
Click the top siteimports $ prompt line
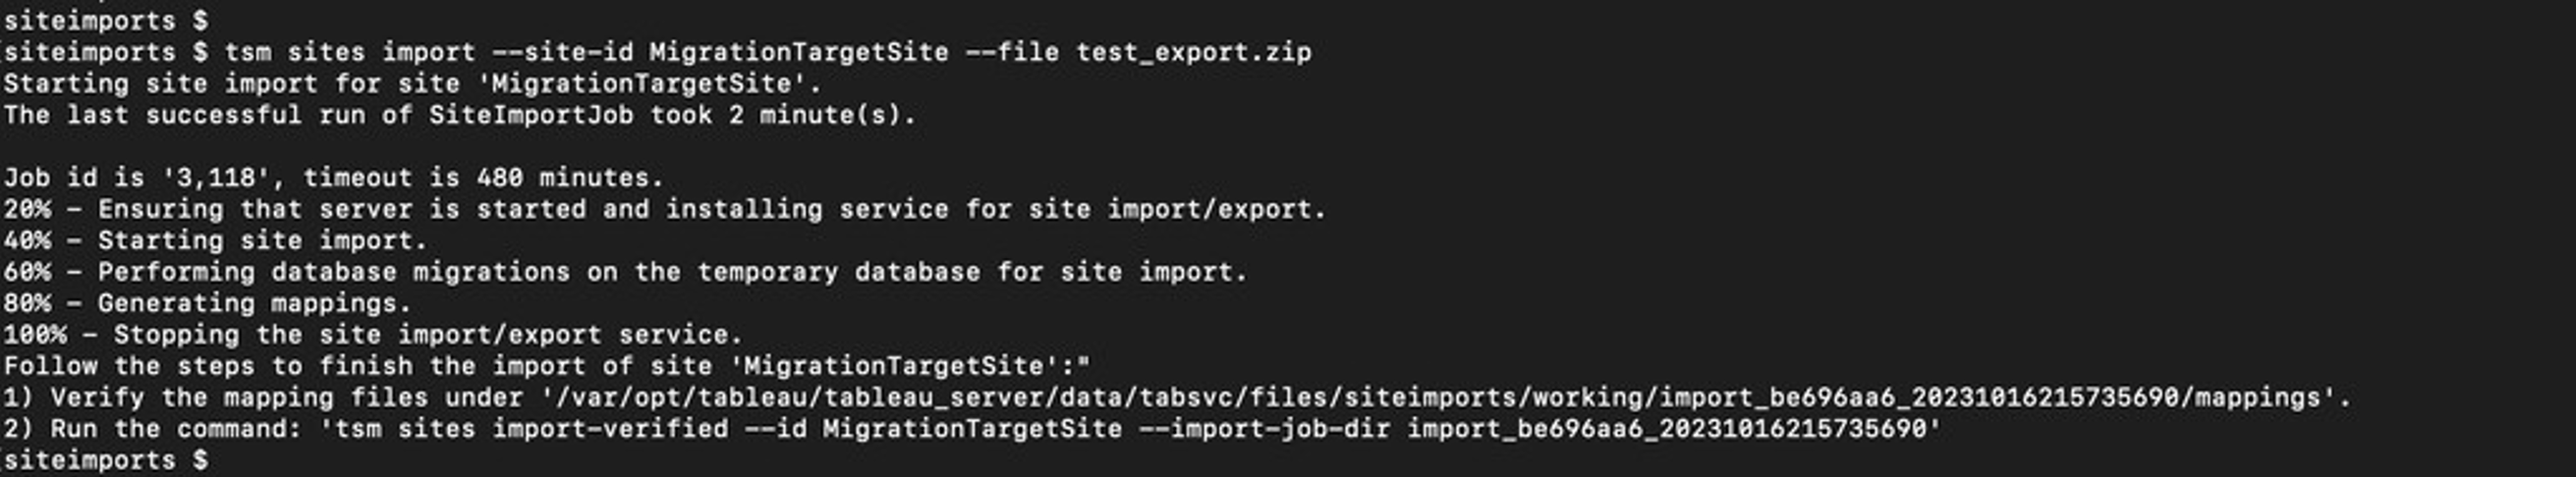click(x=105, y=20)
